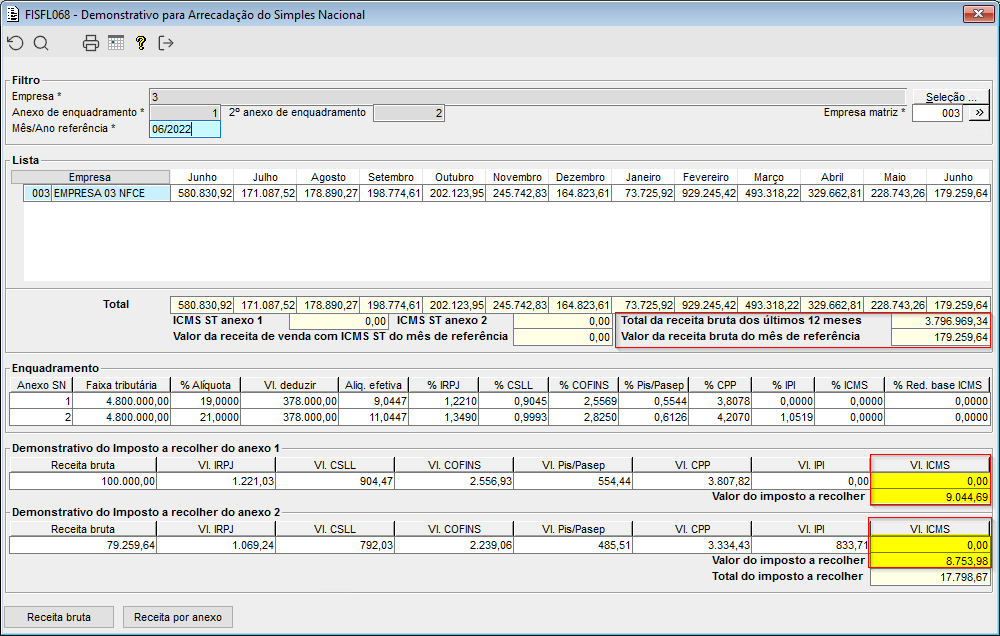
Task: Open the Seleção... company picker
Action: (950, 97)
